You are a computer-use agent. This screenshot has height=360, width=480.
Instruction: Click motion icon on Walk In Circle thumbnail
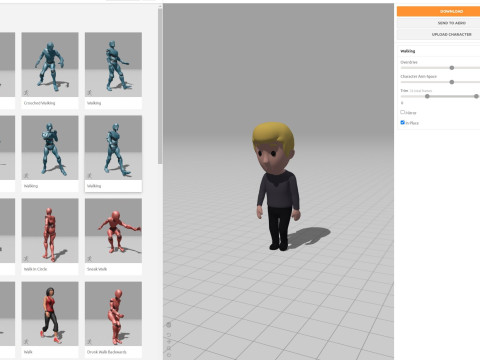click(x=26, y=259)
